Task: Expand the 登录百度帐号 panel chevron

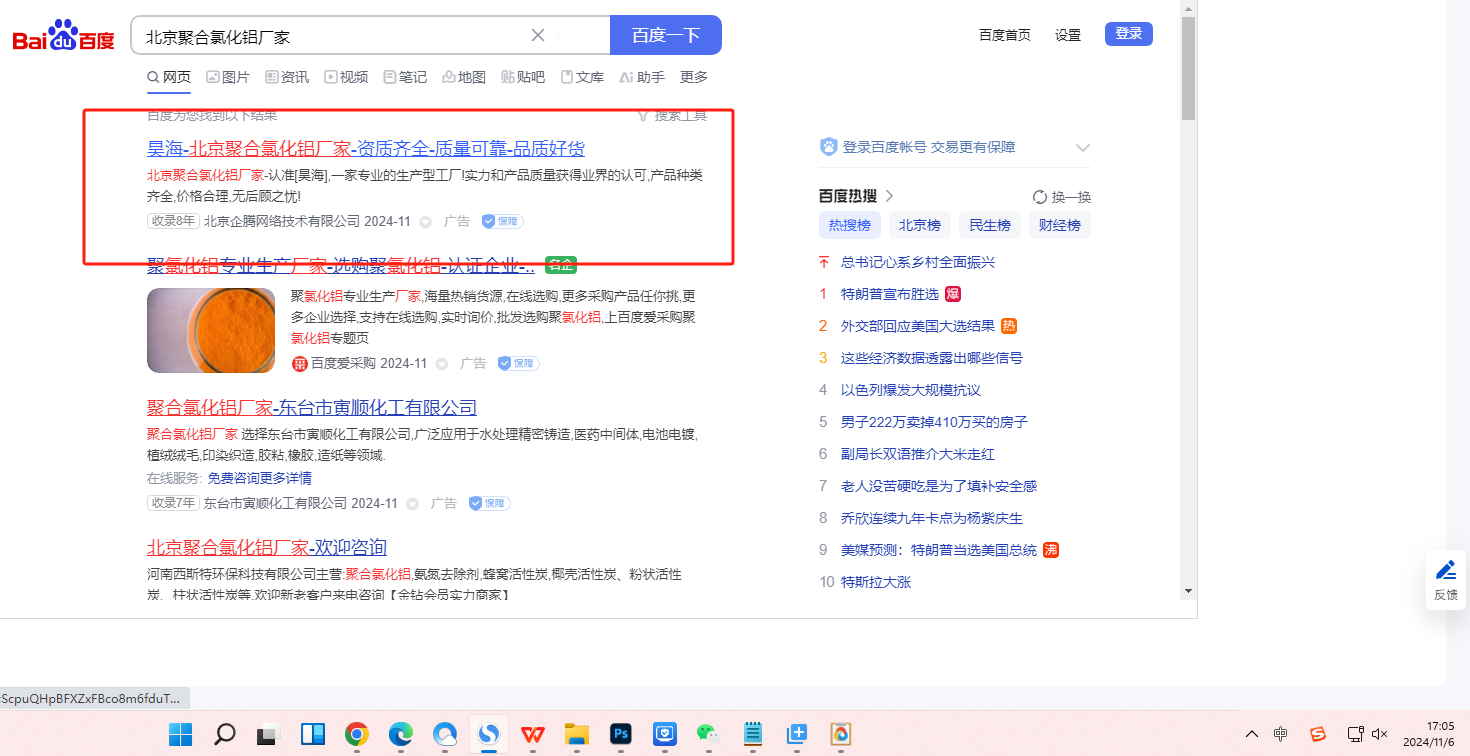Action: pos(1082,148)
